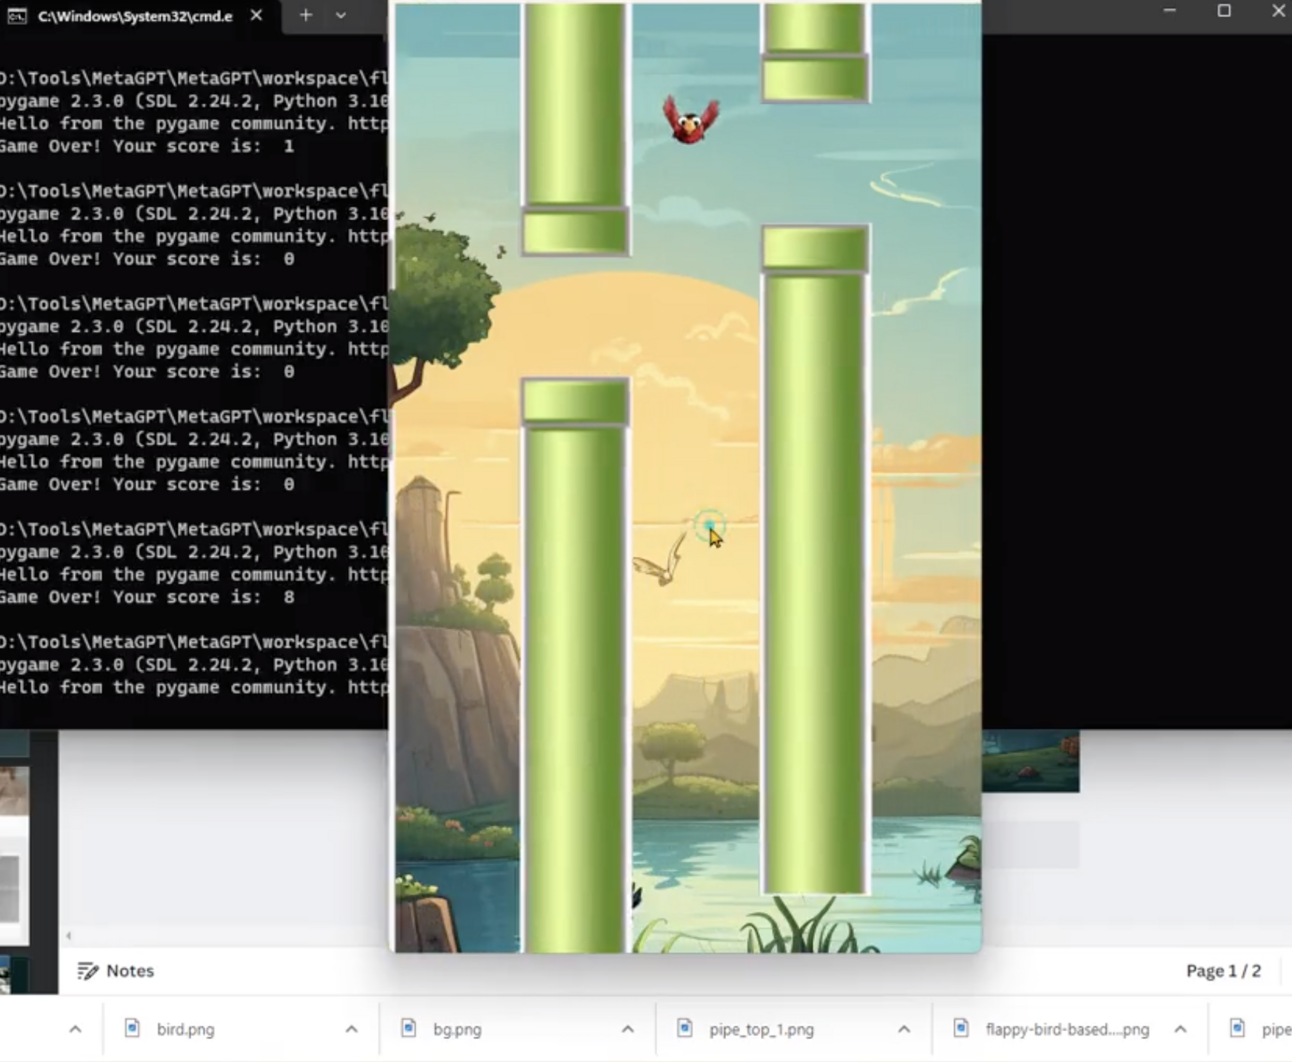Close the cmd.exe terminal tab
The height and width of the screenshot is (1062, 1292).
(x=256, y=15)
